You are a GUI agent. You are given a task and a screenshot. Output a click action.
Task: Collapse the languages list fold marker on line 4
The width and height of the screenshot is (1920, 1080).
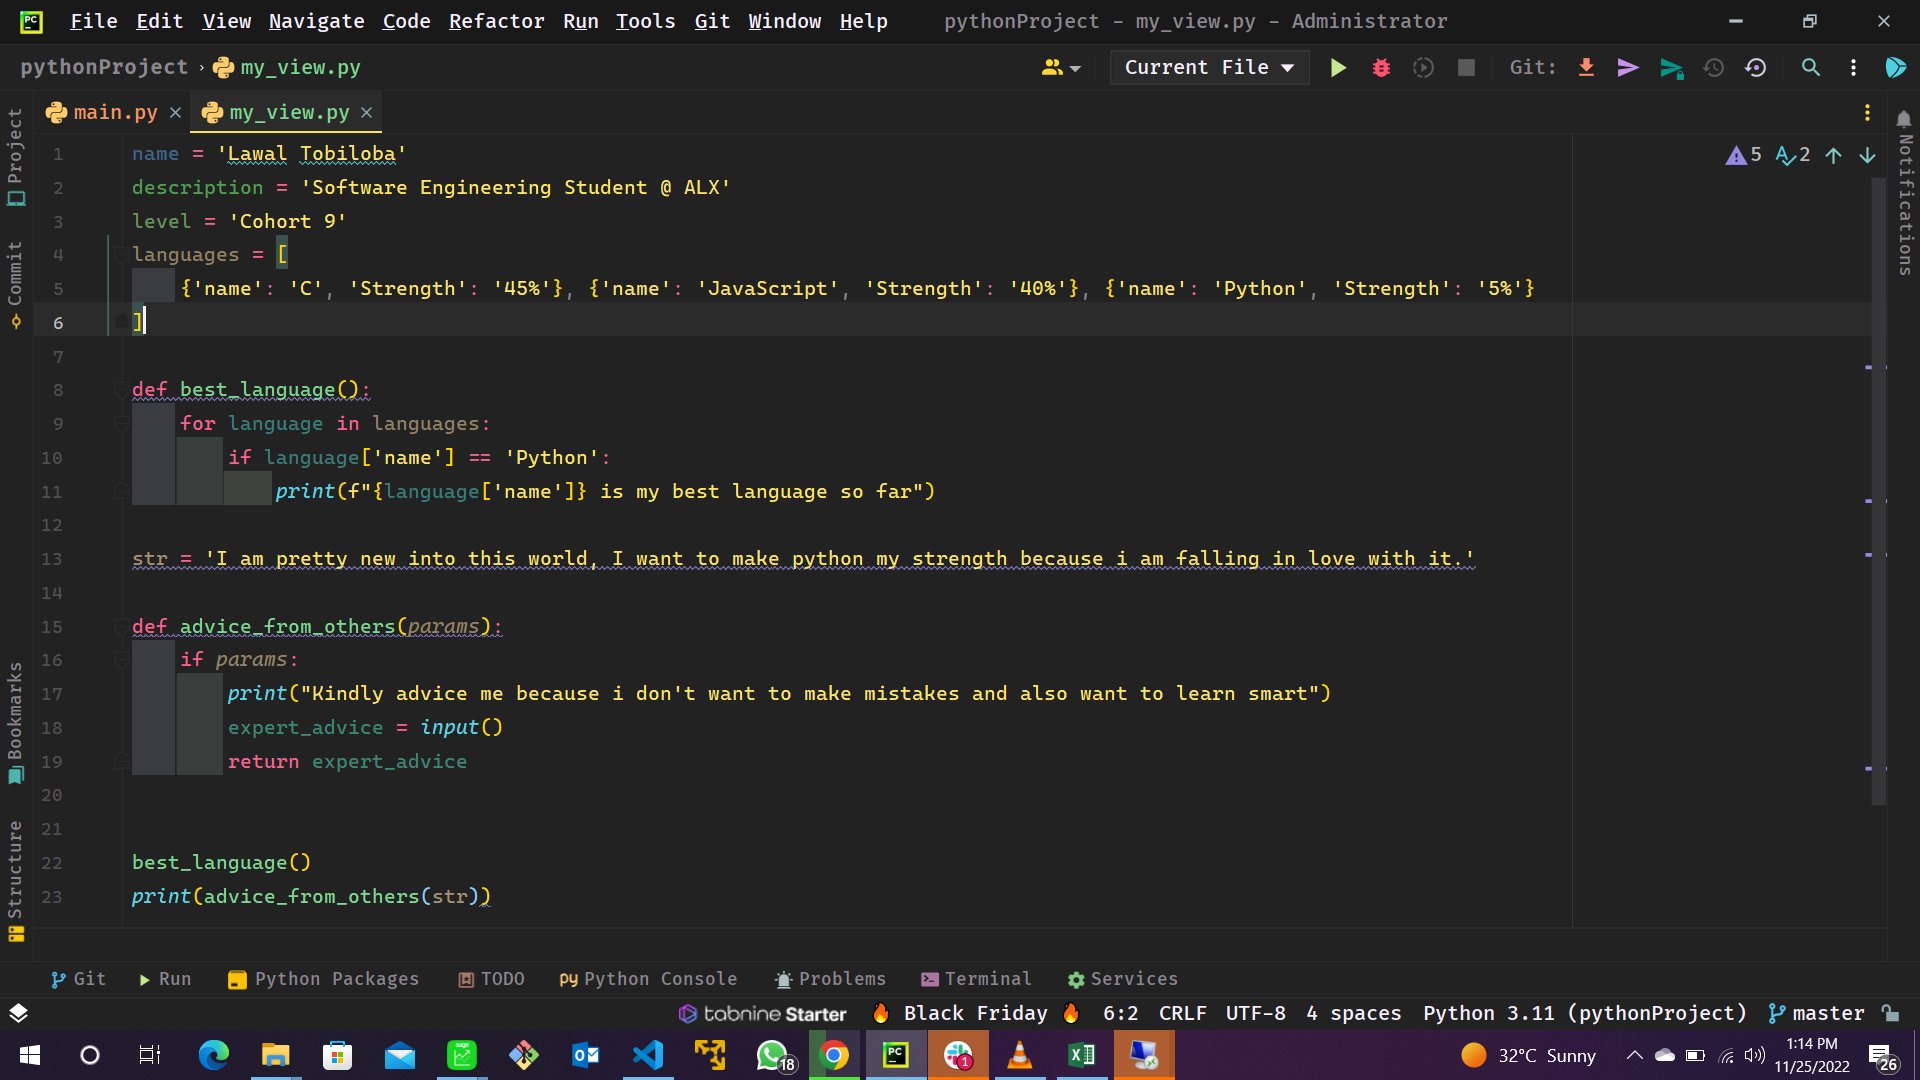(x=120, y=255)
